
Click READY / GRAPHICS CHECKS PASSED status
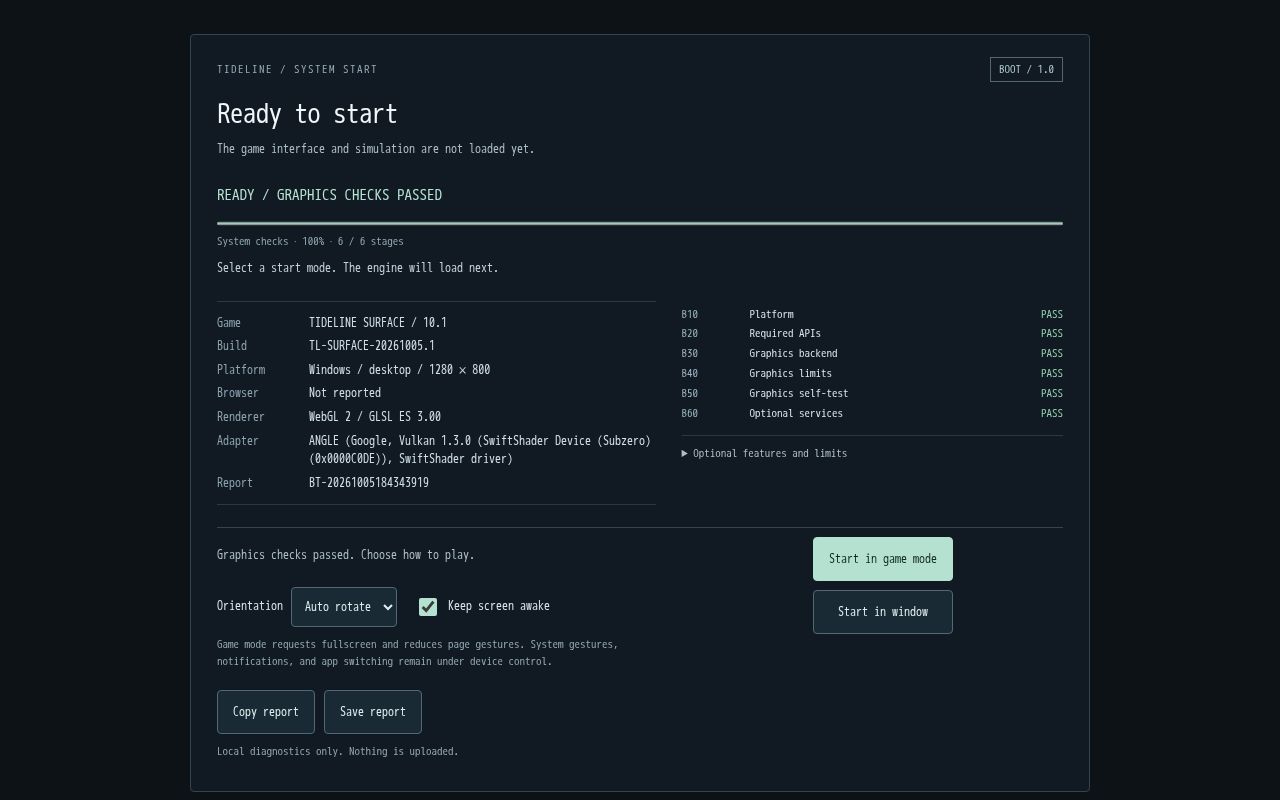pyautogui.click(x=329, y=195)
